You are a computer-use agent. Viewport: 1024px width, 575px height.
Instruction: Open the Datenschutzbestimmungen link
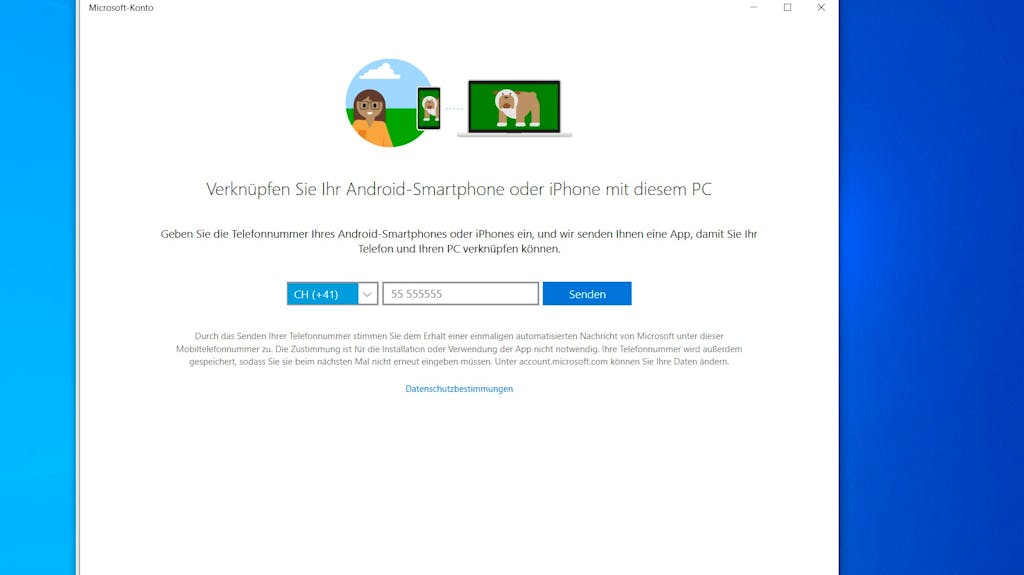(x=459, y=389)
